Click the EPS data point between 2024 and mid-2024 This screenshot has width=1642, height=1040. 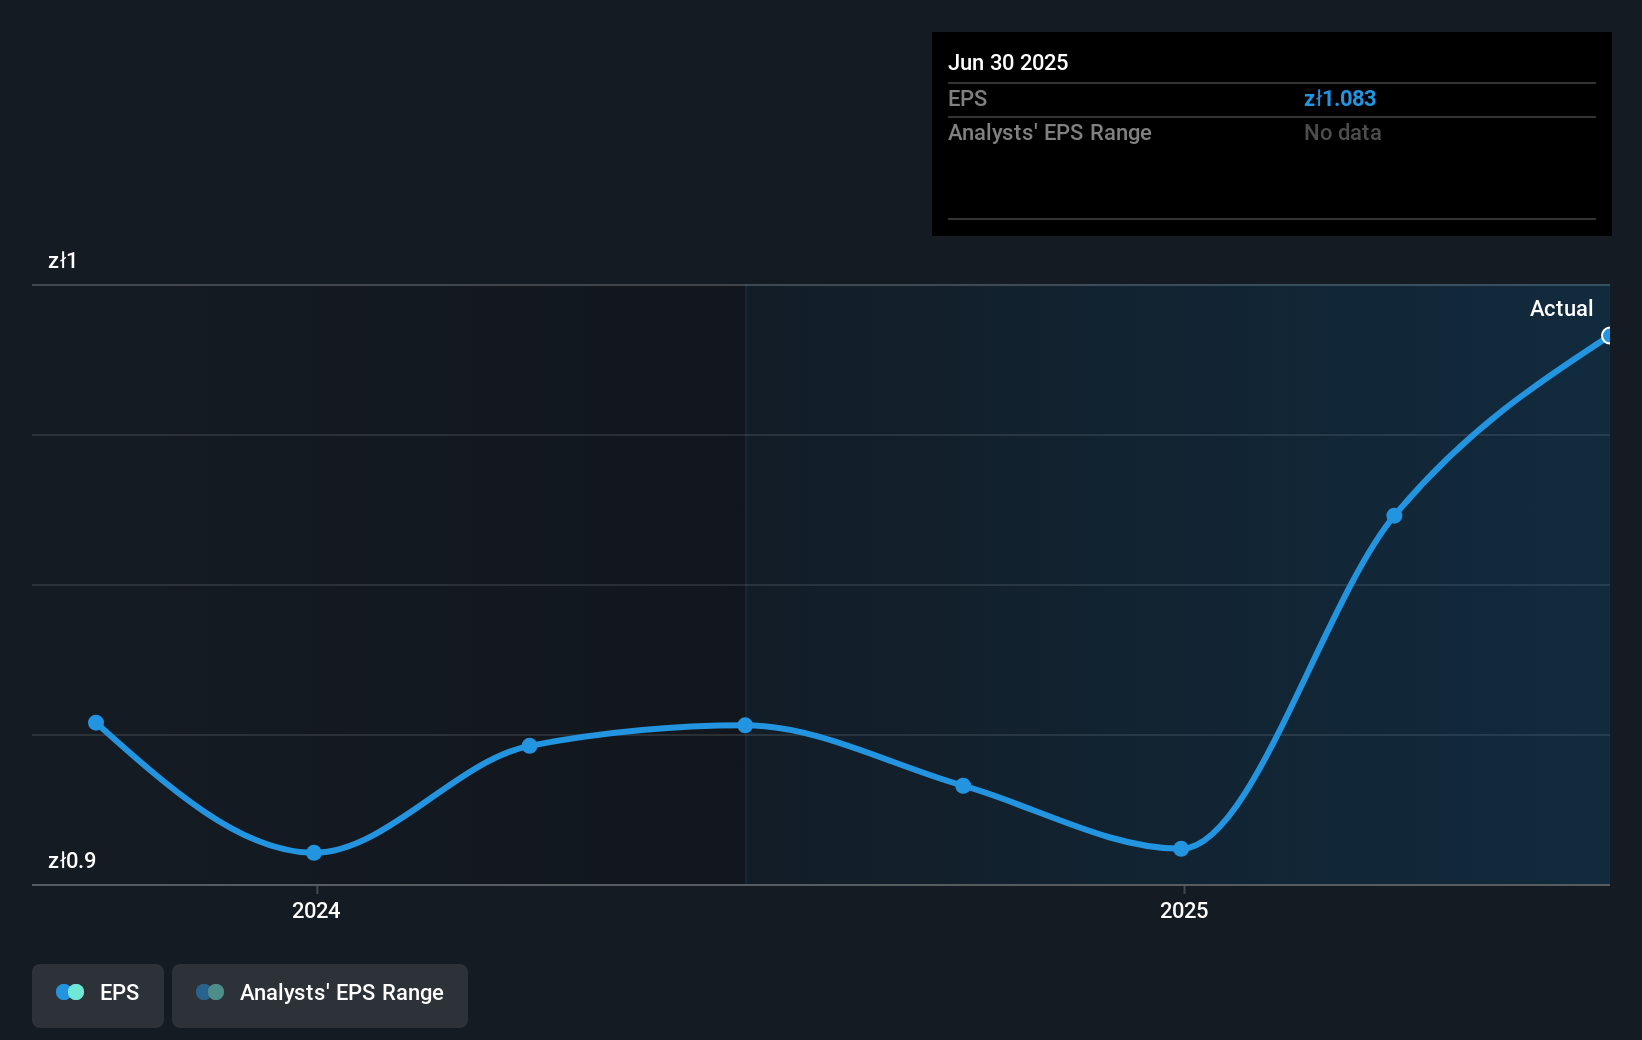pos(530,746)
